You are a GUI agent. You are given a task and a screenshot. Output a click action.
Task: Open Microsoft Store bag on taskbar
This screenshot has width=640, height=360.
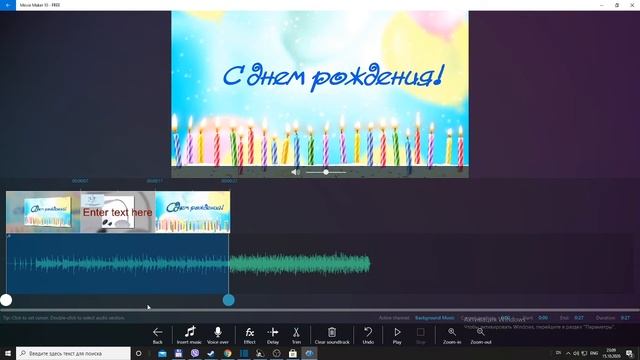tap(293, 353)
